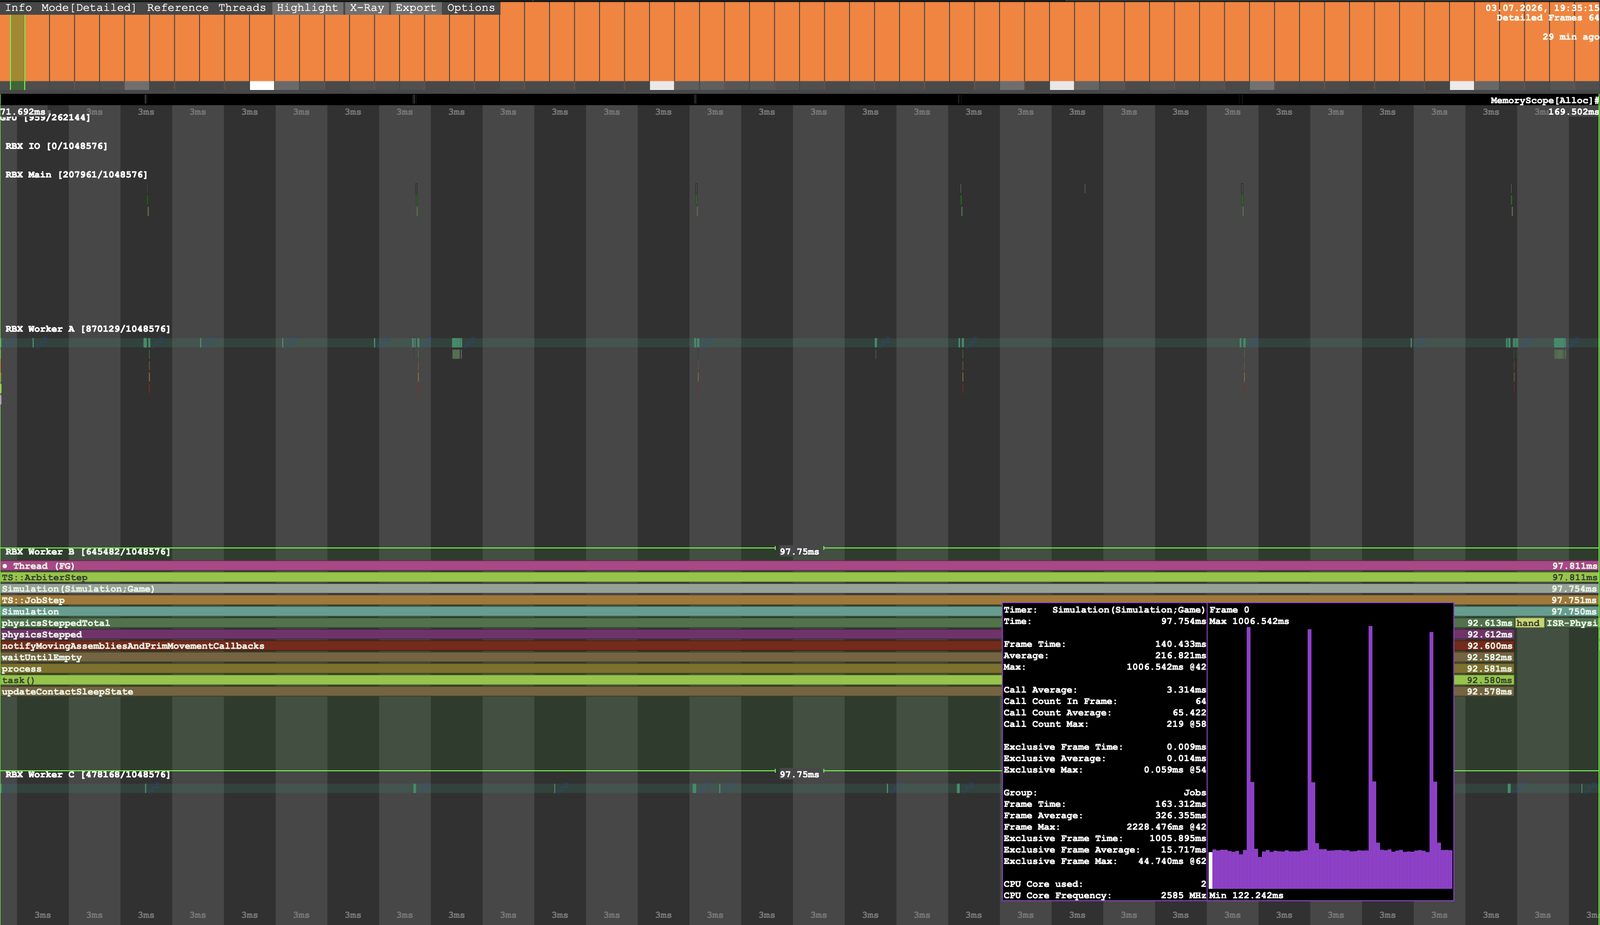Click the purple frame-time history graph
Screen dimensions: 1600x925
coord(1331,758)
